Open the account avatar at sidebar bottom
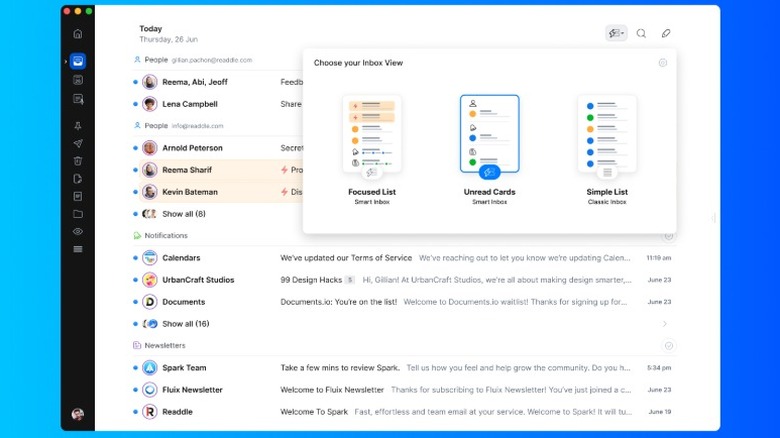This screenshot has width=780, height=438. (78, 414)
